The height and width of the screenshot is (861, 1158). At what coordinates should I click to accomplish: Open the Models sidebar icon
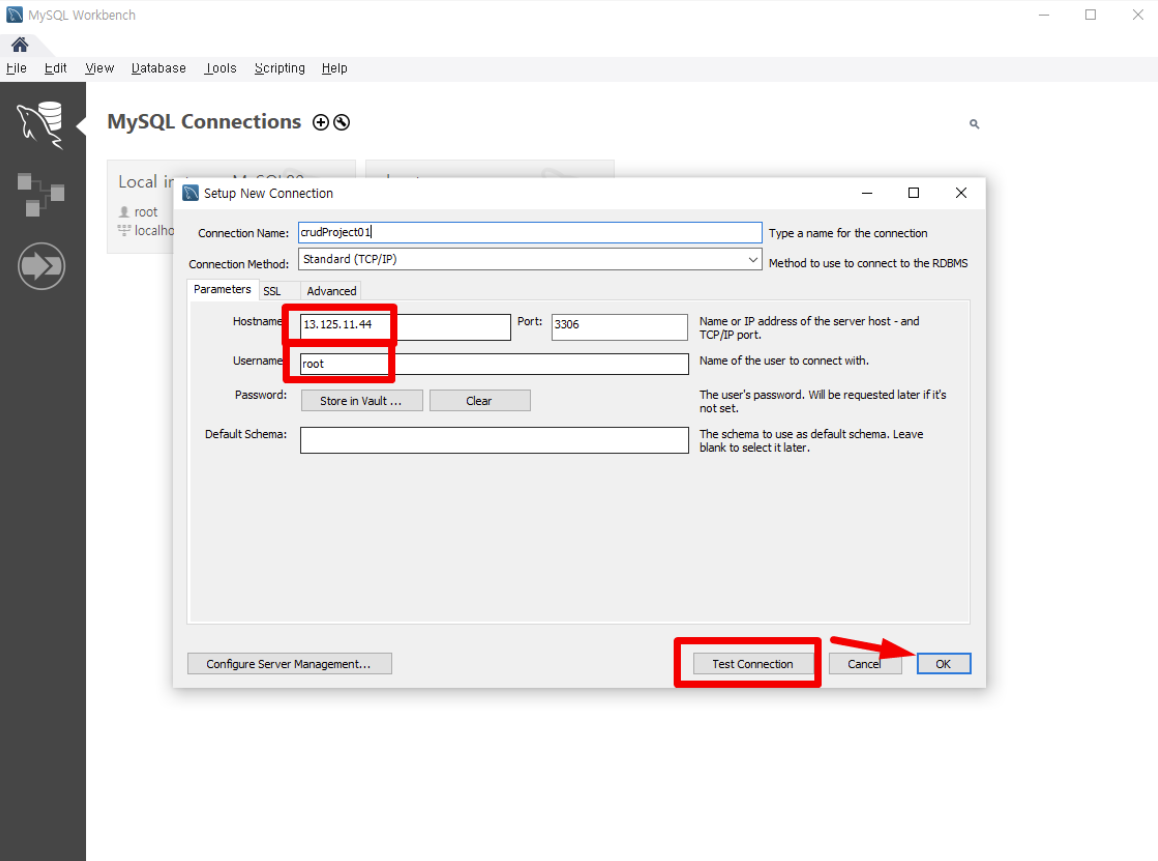click(x=41, y=195)
